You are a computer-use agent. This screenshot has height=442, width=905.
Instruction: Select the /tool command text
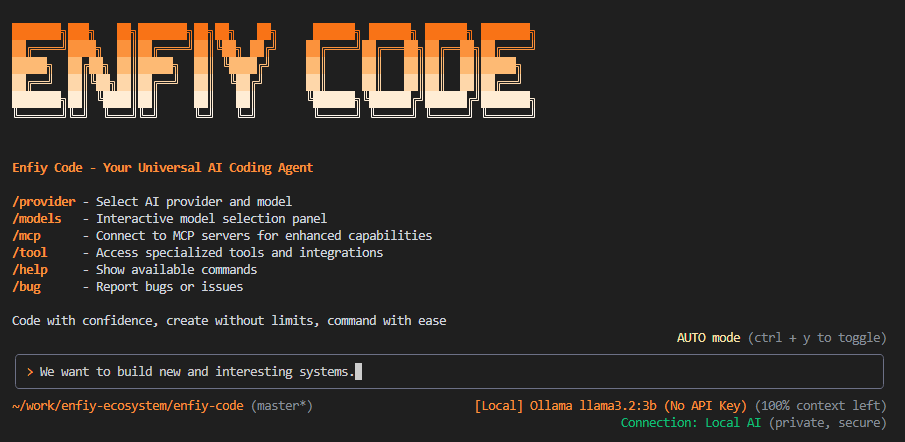click(30, 253)
